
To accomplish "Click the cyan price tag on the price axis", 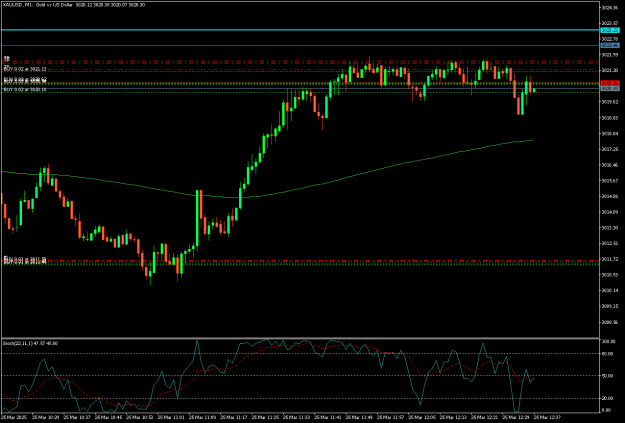I will (x=610, y=30).
